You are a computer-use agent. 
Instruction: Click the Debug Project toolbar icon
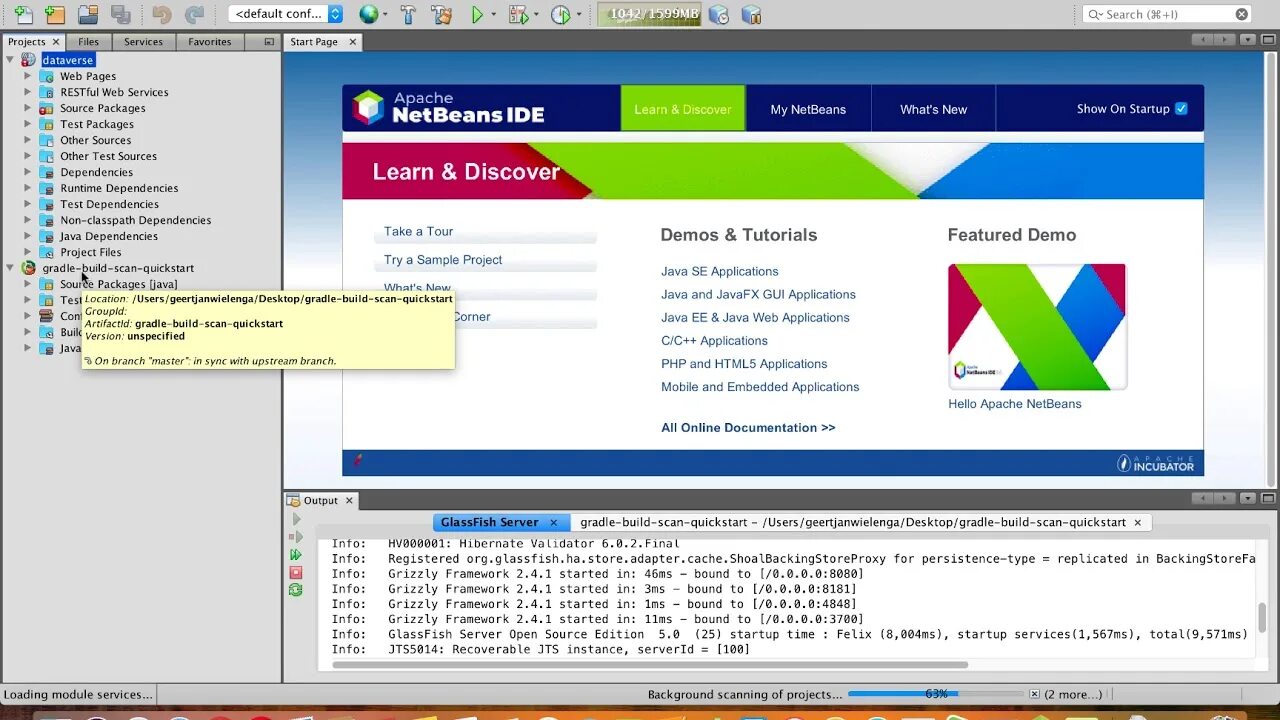pos(517,14)
